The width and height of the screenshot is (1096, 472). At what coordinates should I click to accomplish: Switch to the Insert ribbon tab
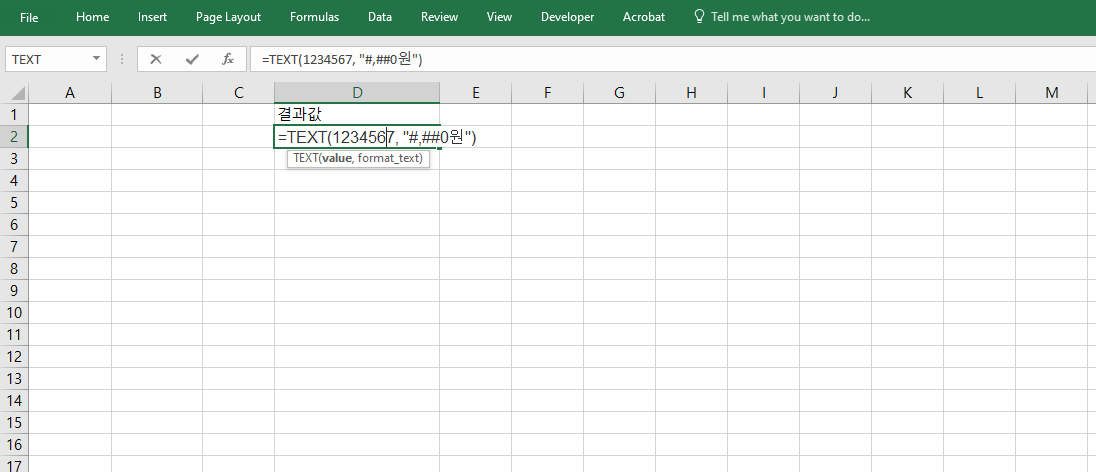point(152,17)
